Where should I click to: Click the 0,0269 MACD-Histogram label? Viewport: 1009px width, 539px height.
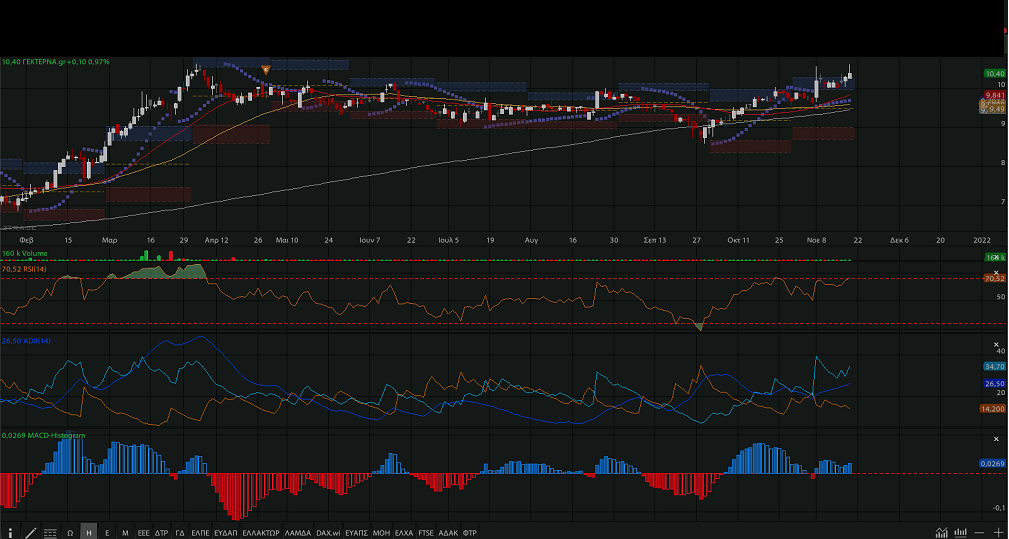(x=43, y=435)
